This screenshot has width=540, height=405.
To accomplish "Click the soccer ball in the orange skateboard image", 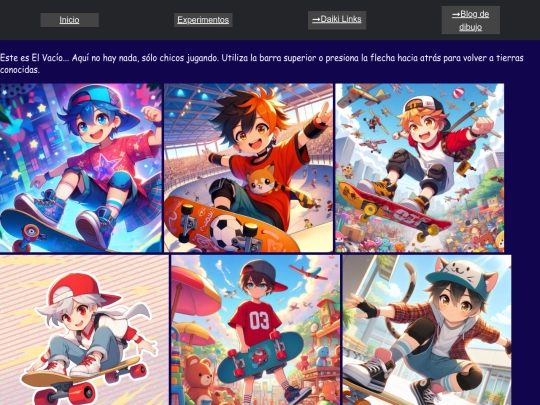I will click(226, 232).
